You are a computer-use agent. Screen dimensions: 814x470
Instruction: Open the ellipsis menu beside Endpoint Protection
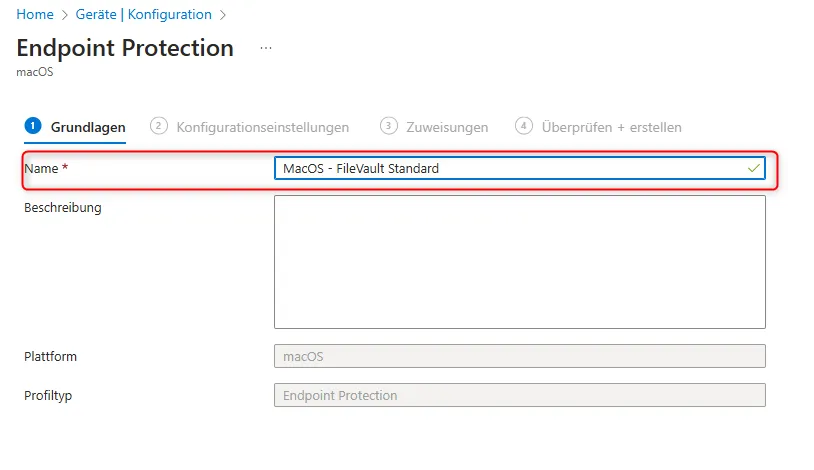(x=266, y=48)
